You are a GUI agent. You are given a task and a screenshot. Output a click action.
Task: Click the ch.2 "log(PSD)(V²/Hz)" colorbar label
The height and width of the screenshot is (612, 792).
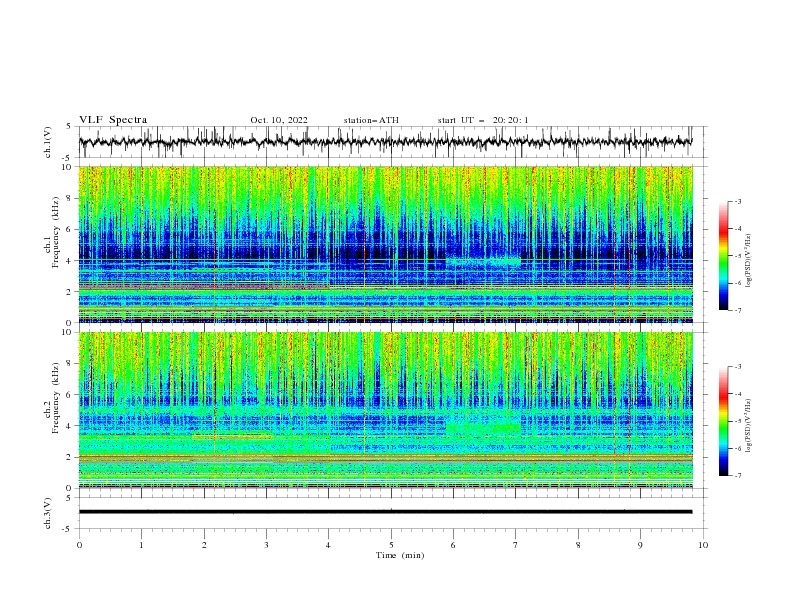click(748, 426)
